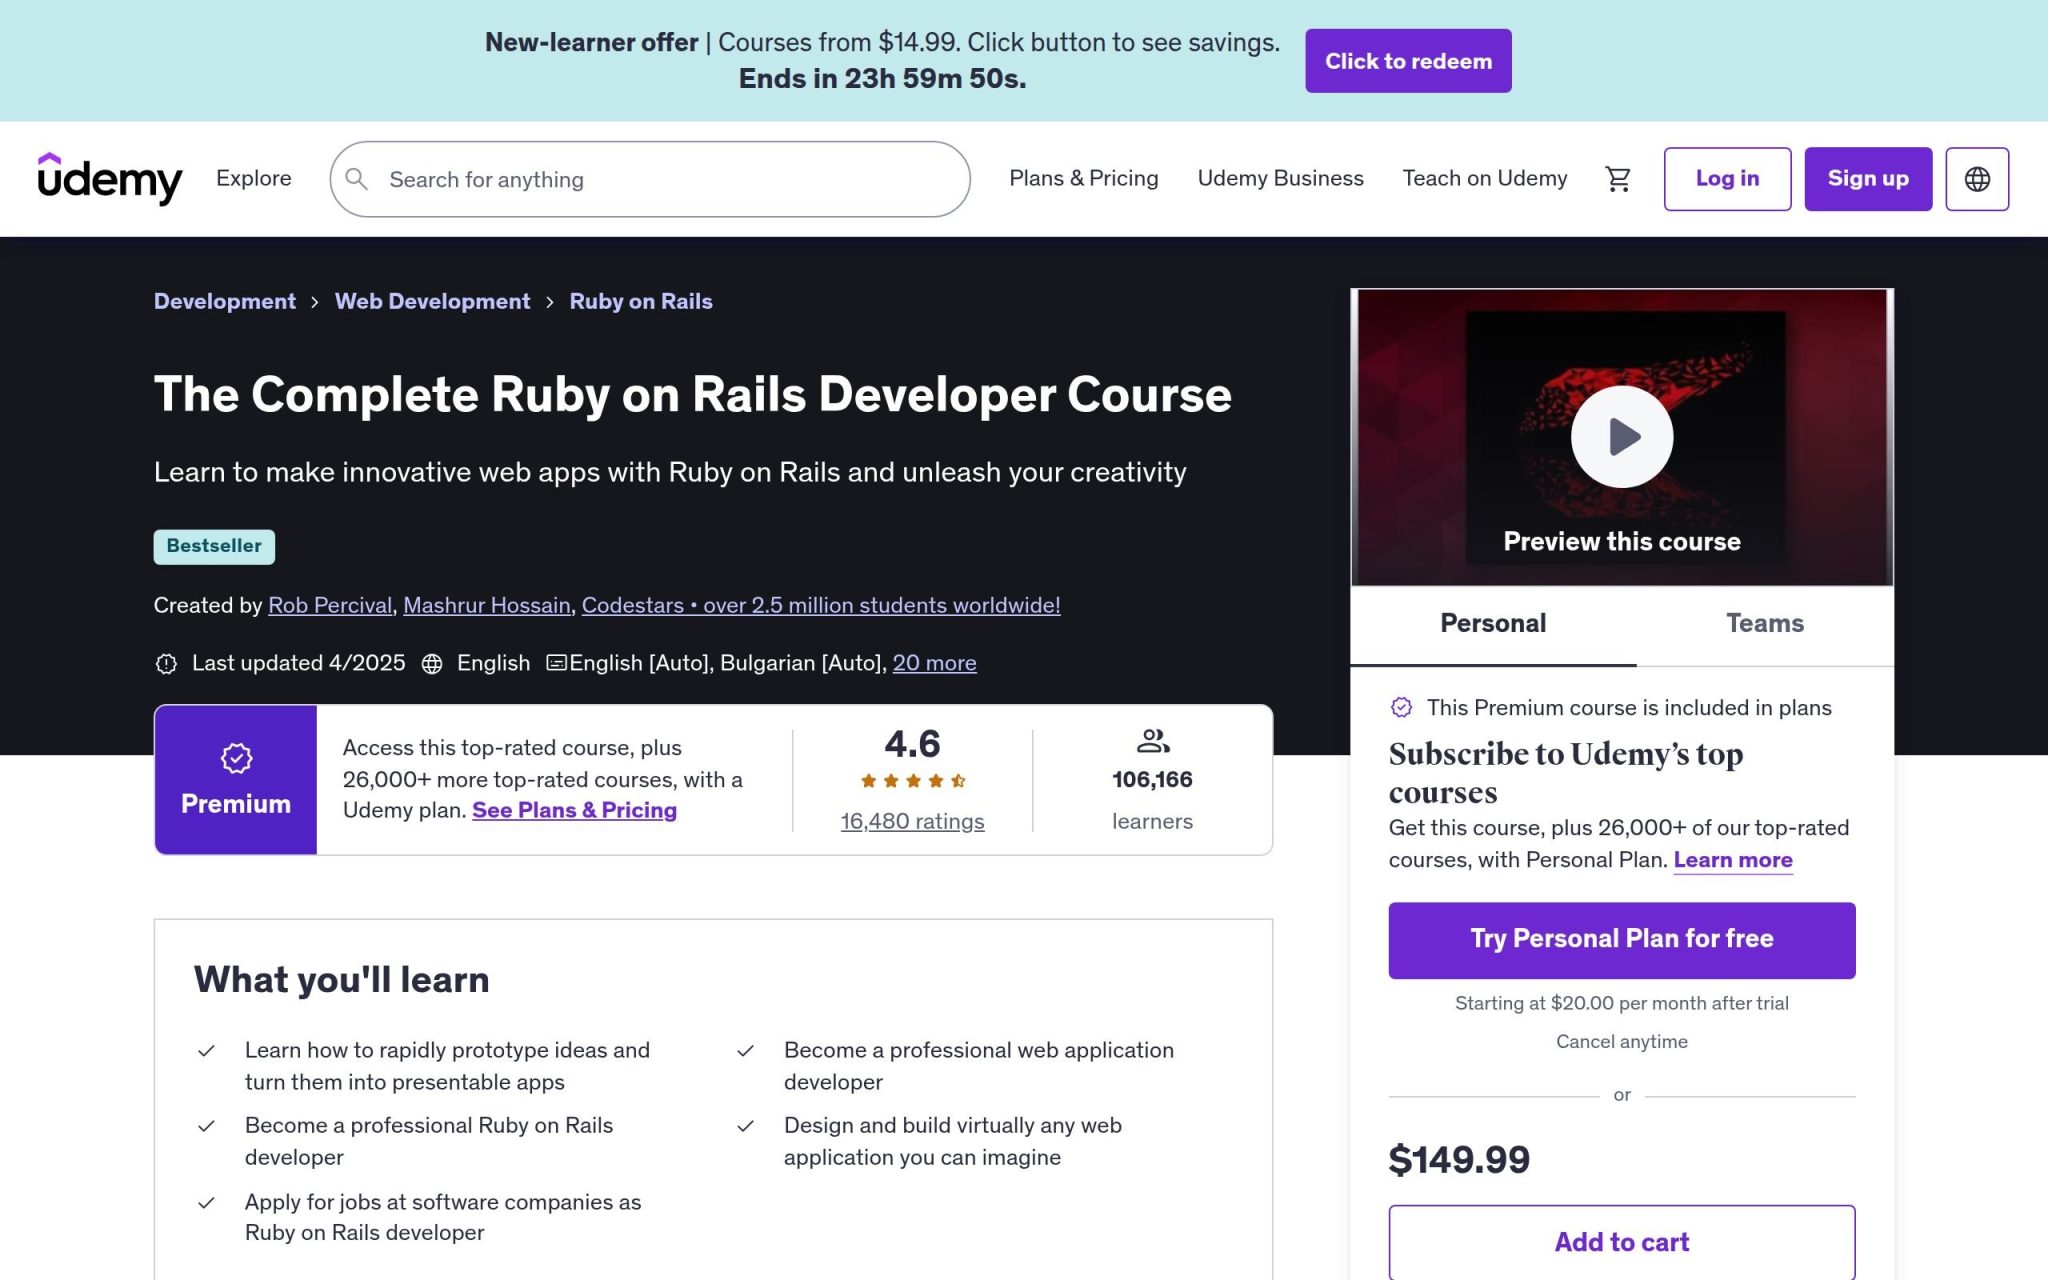Screen dimensions: 2048x1280
Task: Click checkmark beside professional Ruby on Rails developer
Action: pyautogui.click(x=206, y=1126)
